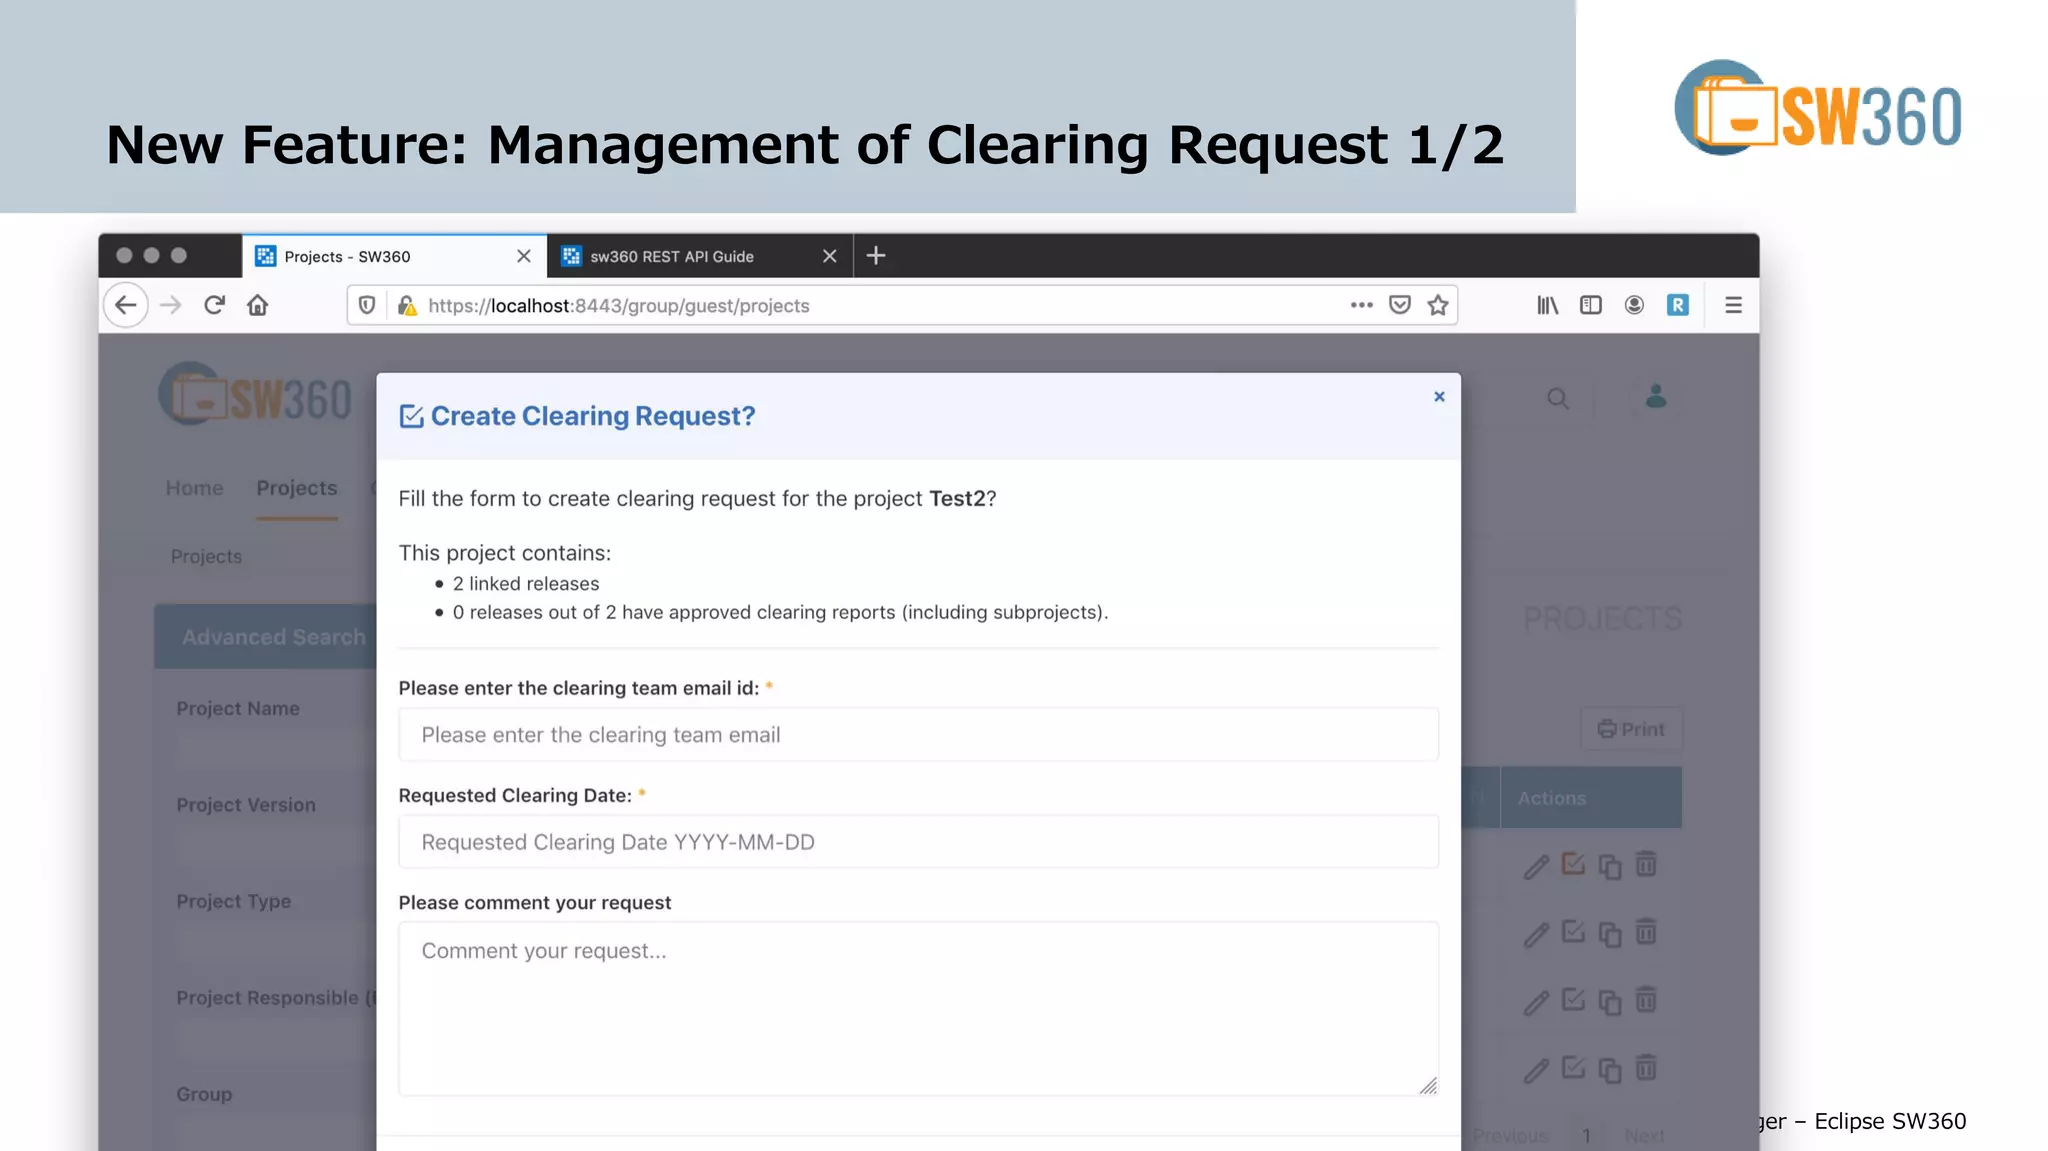Viewport: 2048px width, 1151px height.
Task: Delete the second project row
Action: 1646,931
